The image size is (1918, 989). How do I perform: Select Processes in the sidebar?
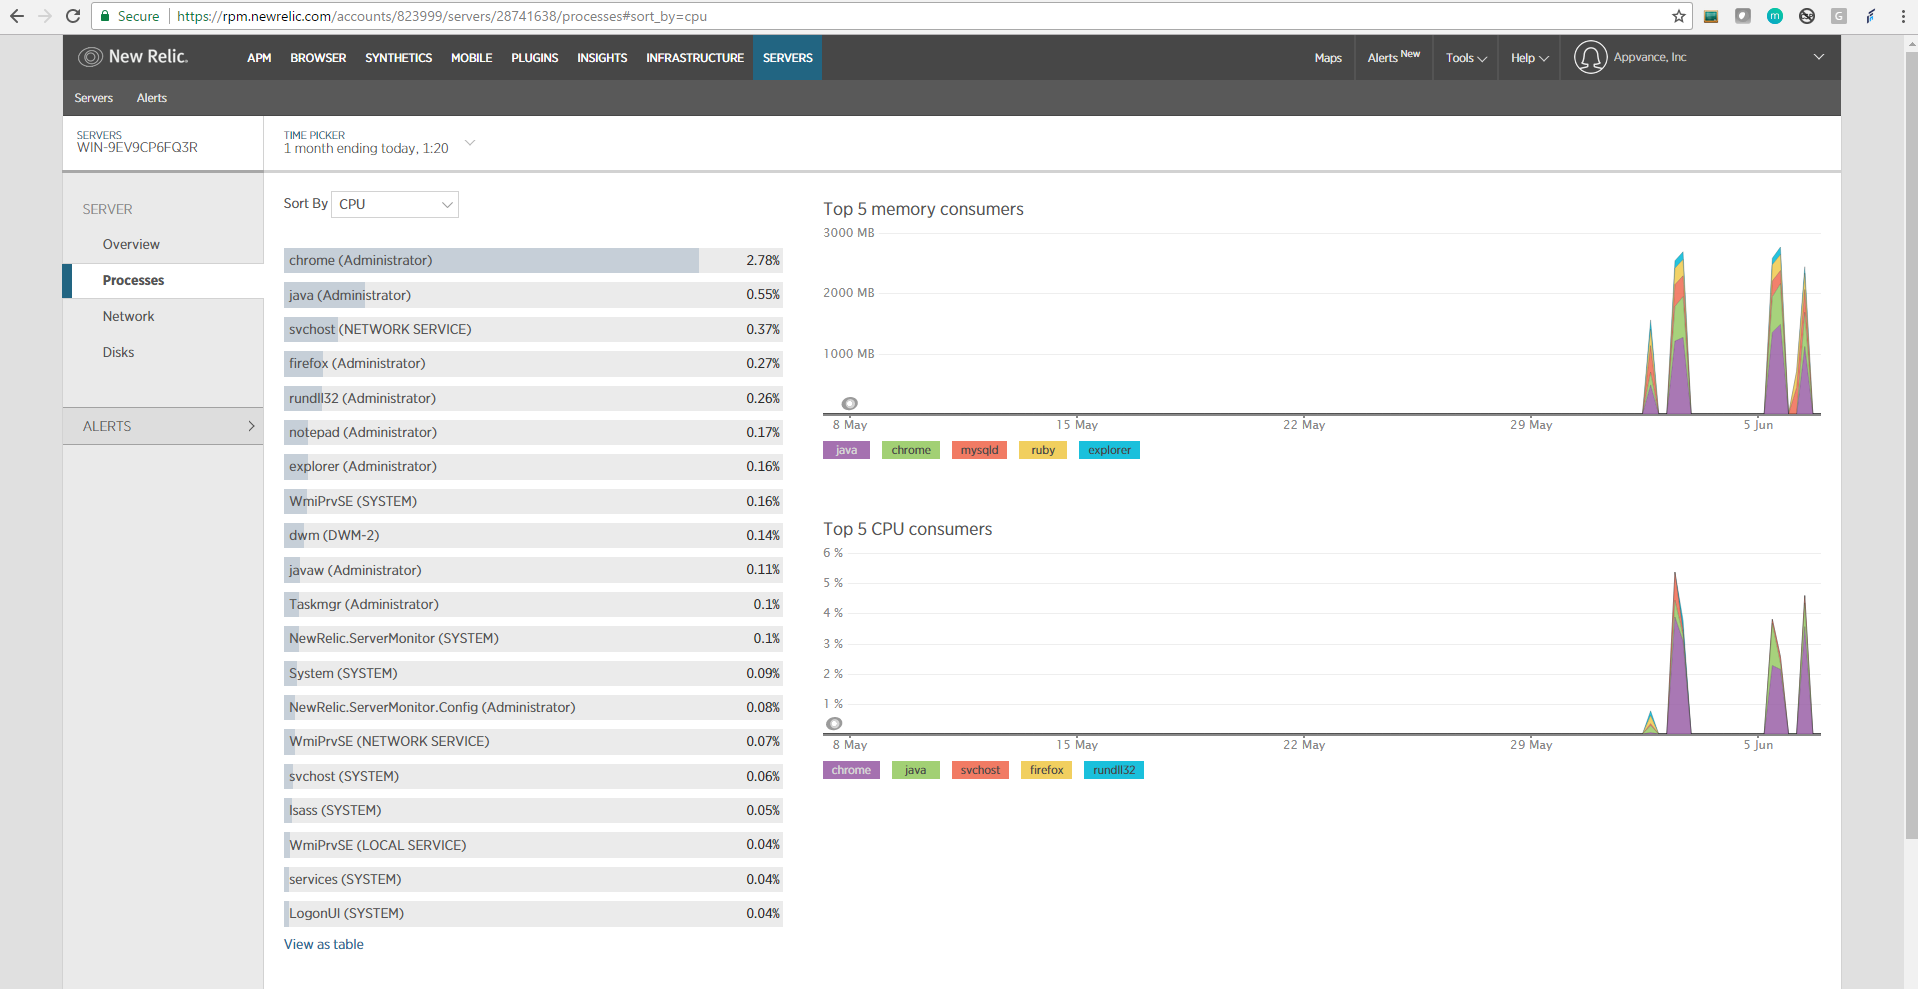(x=133, y=280)
